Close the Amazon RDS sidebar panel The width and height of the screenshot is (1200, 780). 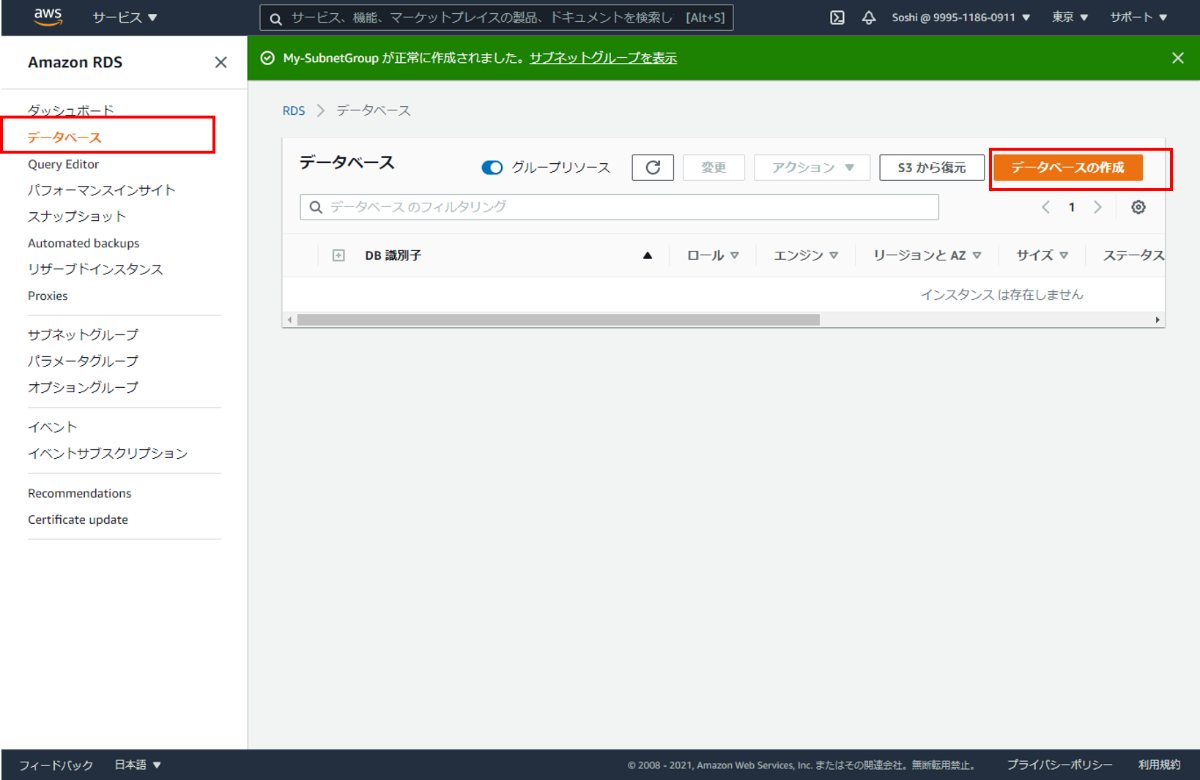(x=221, y=62)
